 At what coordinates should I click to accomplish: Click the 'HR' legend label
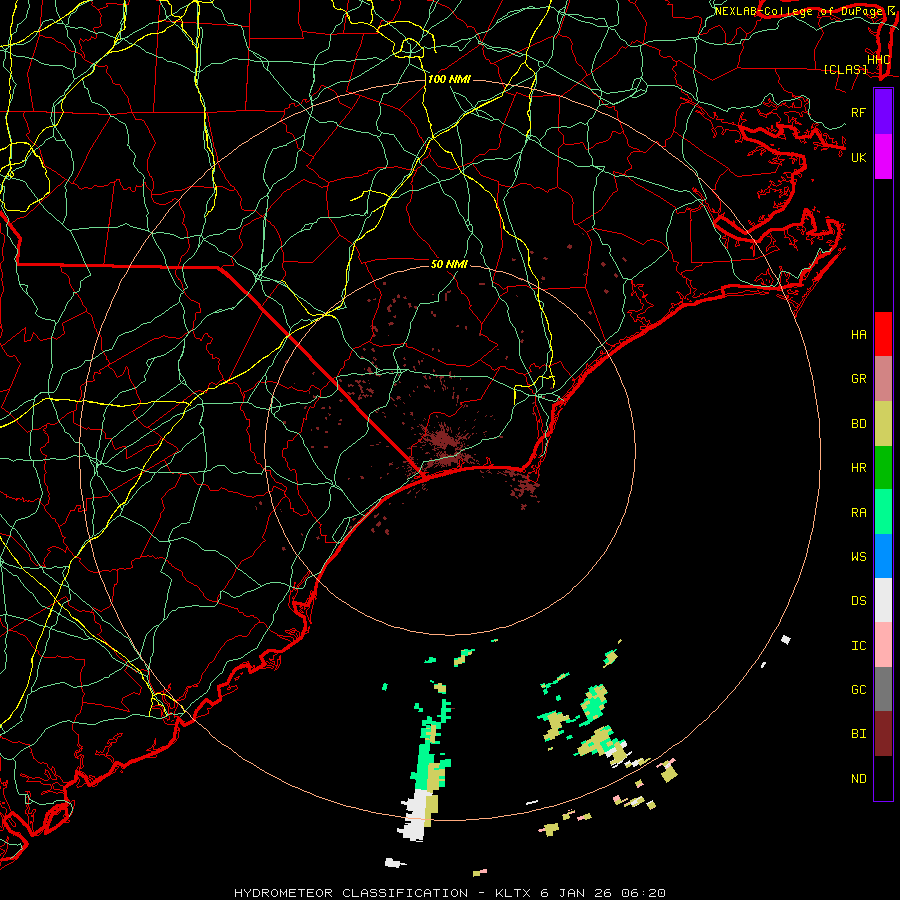point(858,468)
